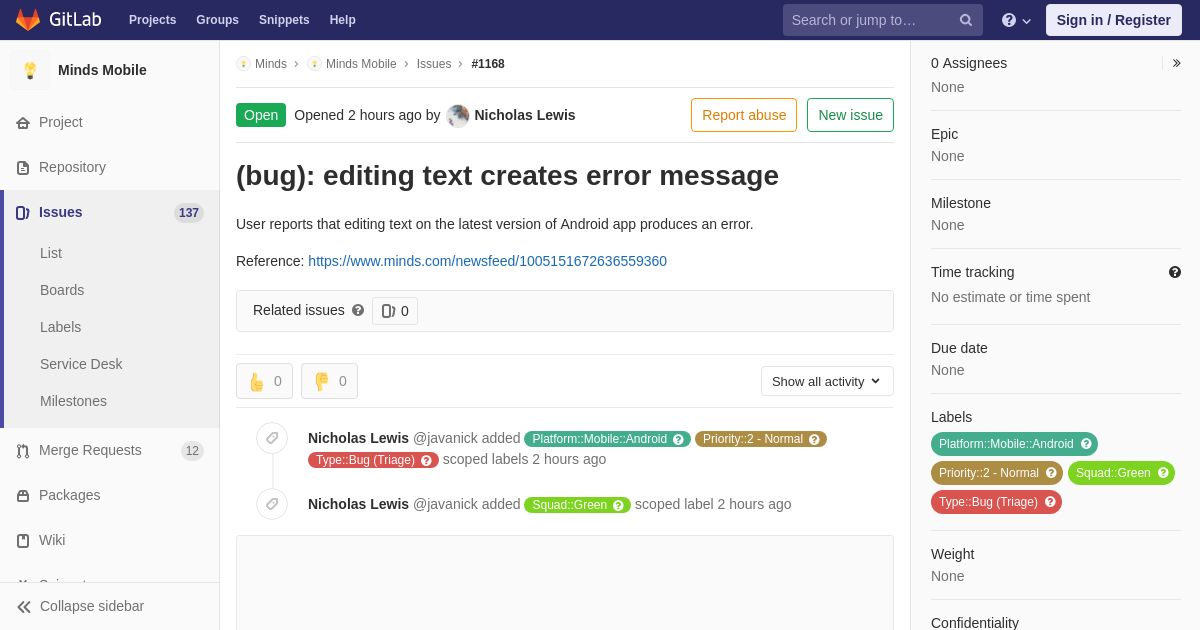Click the Merge Requests count badge 12

click(192, 451)
